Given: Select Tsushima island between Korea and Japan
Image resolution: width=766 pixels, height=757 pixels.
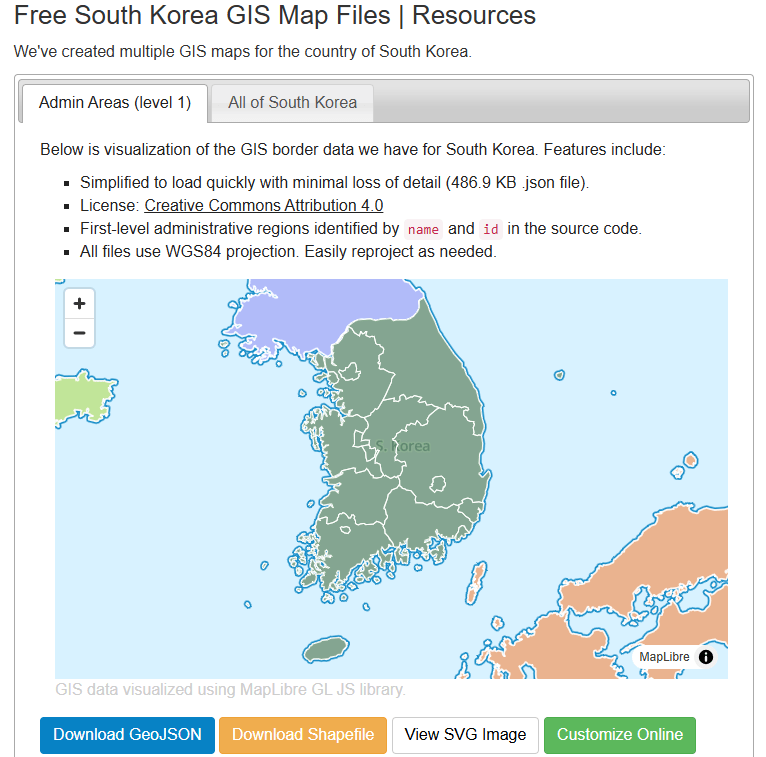Looking at the screenshot, I should tap(478, 582).
